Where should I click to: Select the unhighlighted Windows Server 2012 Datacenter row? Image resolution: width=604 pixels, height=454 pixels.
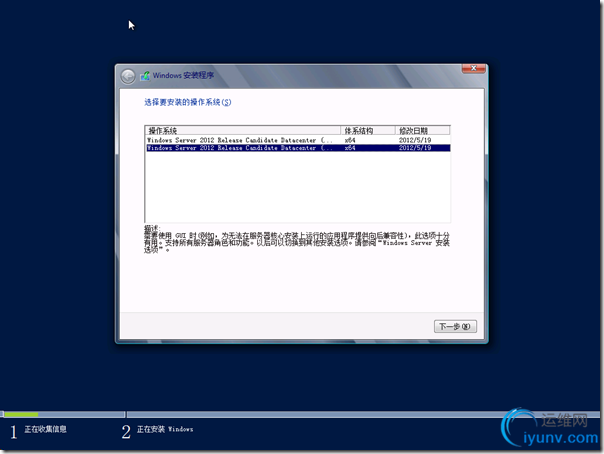(x=298, y=140)
